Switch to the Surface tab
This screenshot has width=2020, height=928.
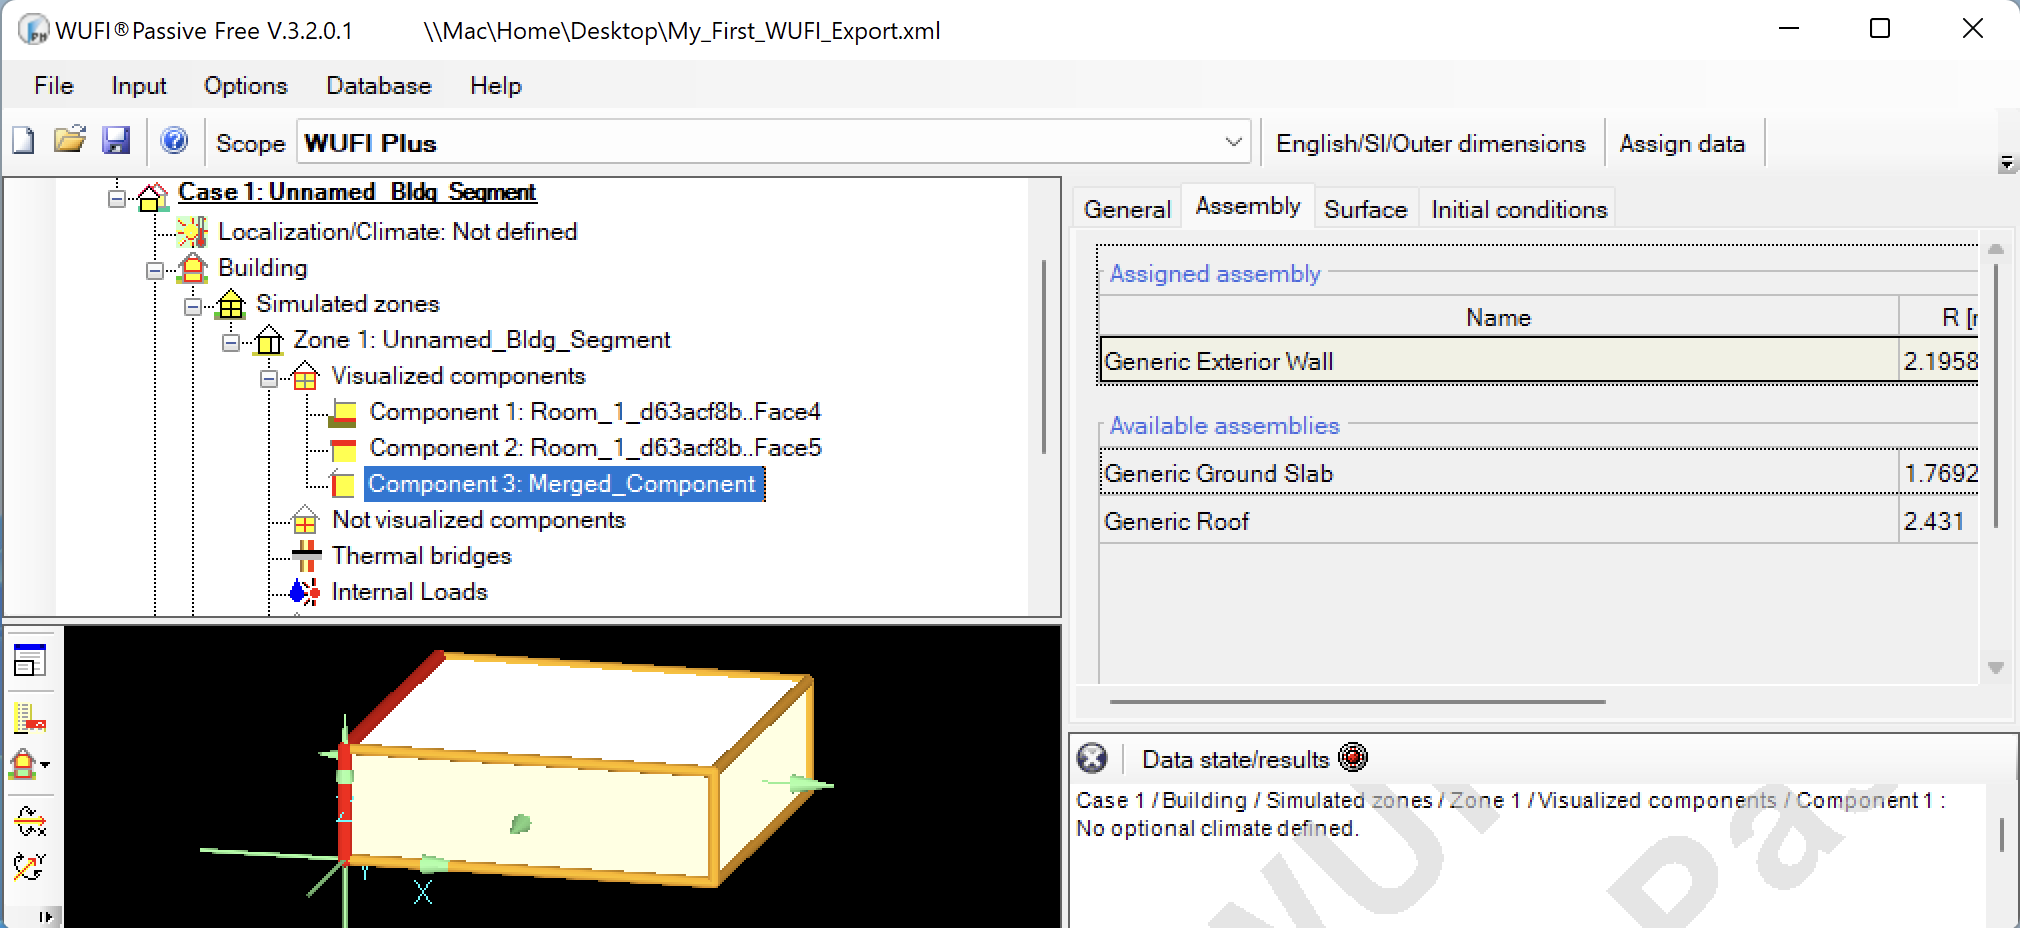tap(1364, 208)
